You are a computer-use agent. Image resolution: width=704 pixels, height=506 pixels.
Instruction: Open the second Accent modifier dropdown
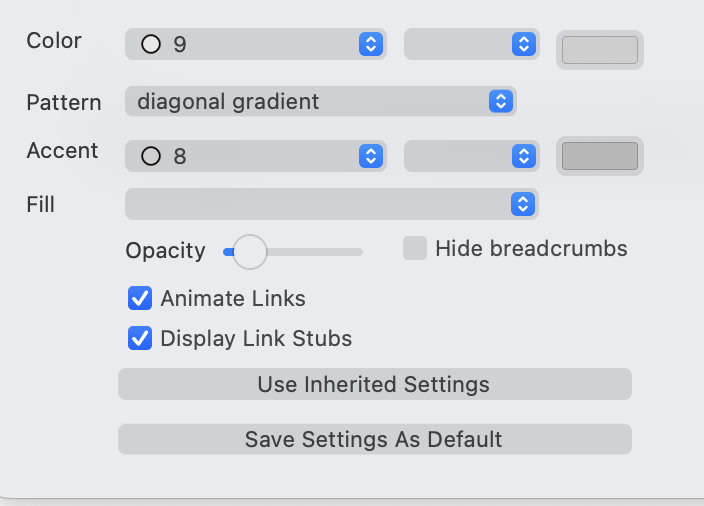pos(470,156)
